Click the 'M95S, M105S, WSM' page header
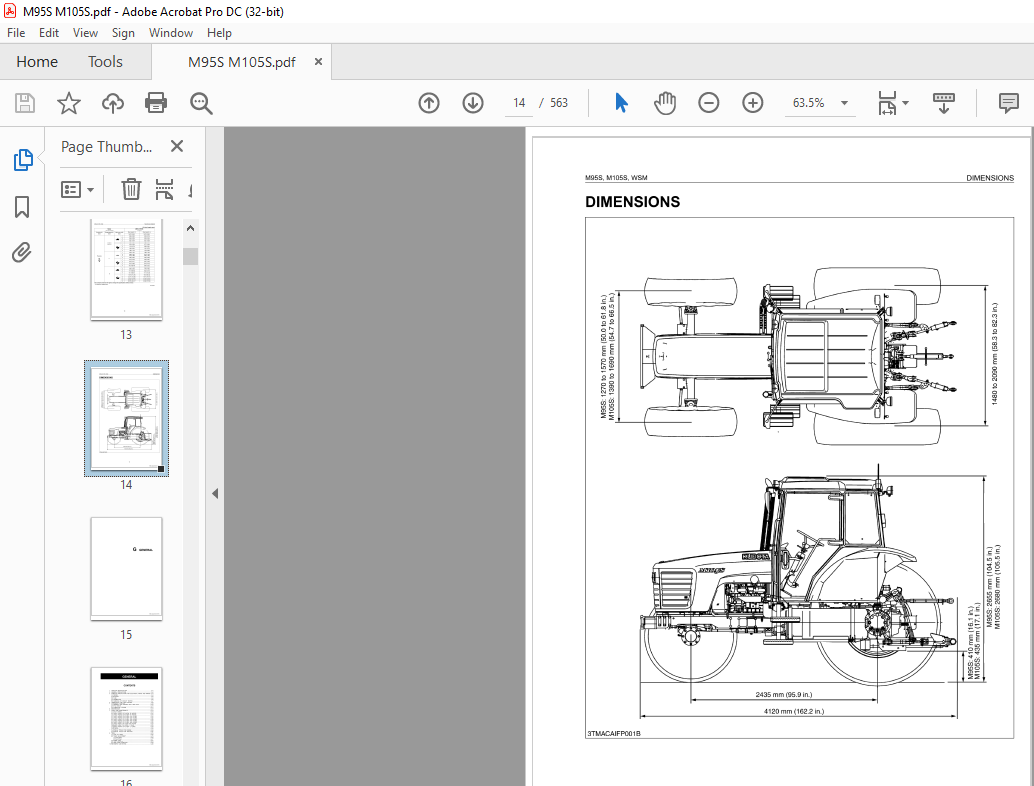This screenshot has width=1034, height=786. [x=616, y=177]
